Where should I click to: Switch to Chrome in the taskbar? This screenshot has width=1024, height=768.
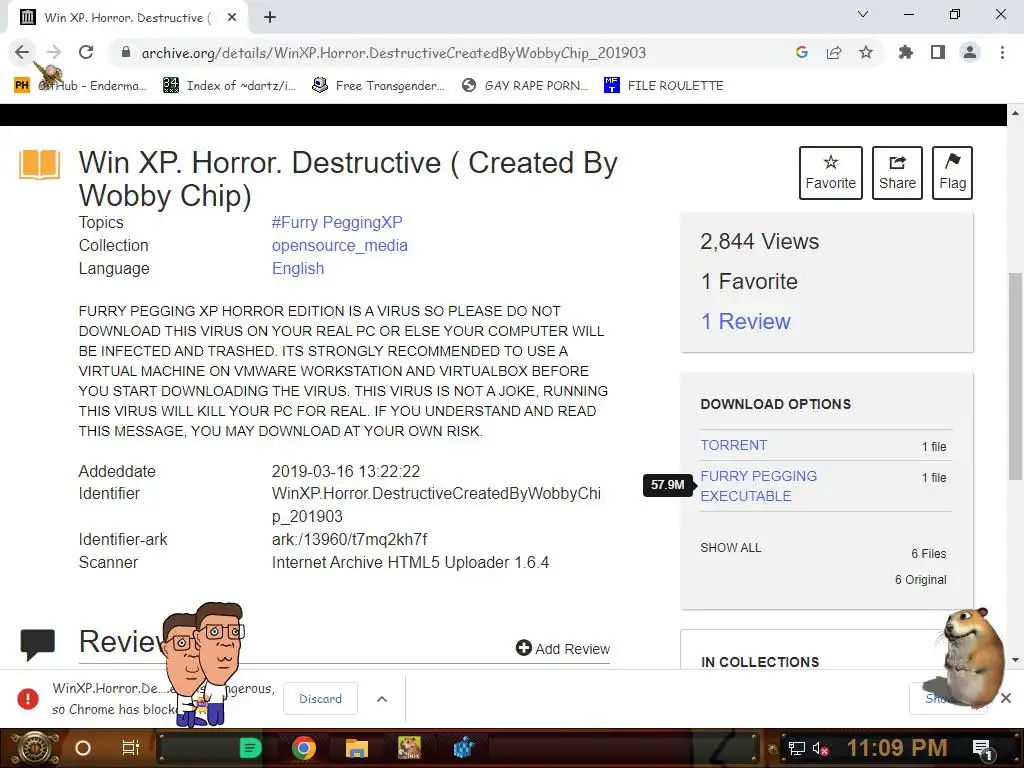pos(304,748)
